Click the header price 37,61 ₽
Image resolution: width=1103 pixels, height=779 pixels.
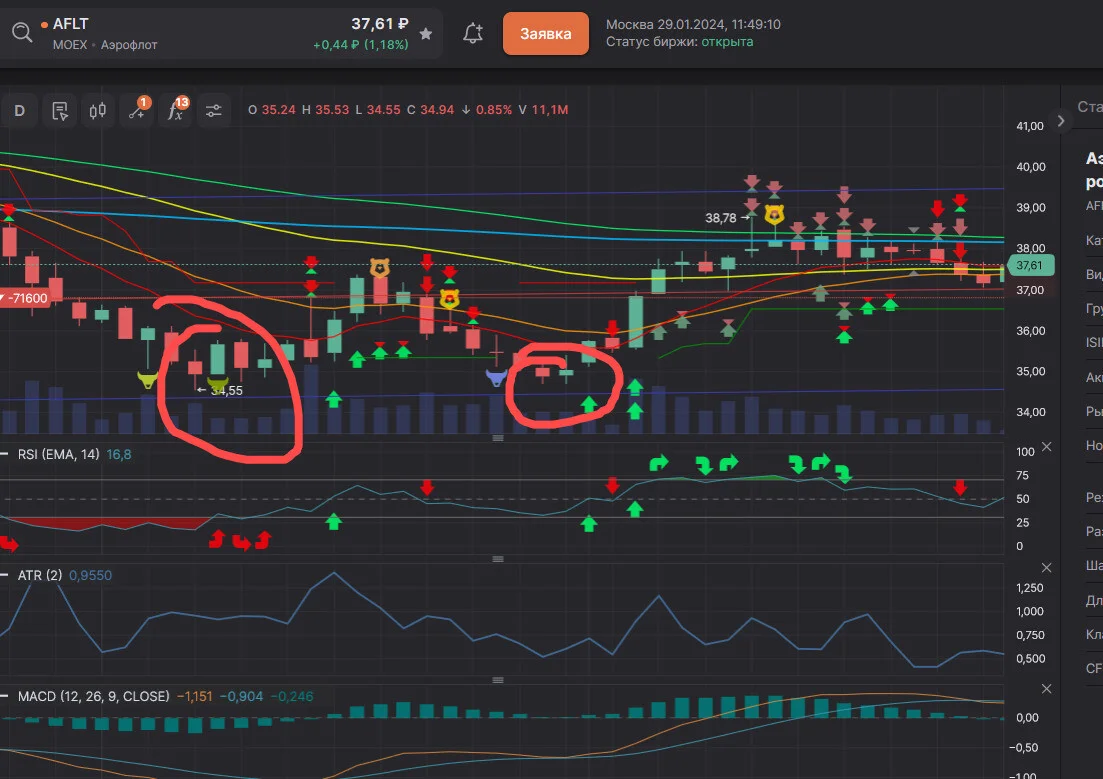[x=380, y=24]
